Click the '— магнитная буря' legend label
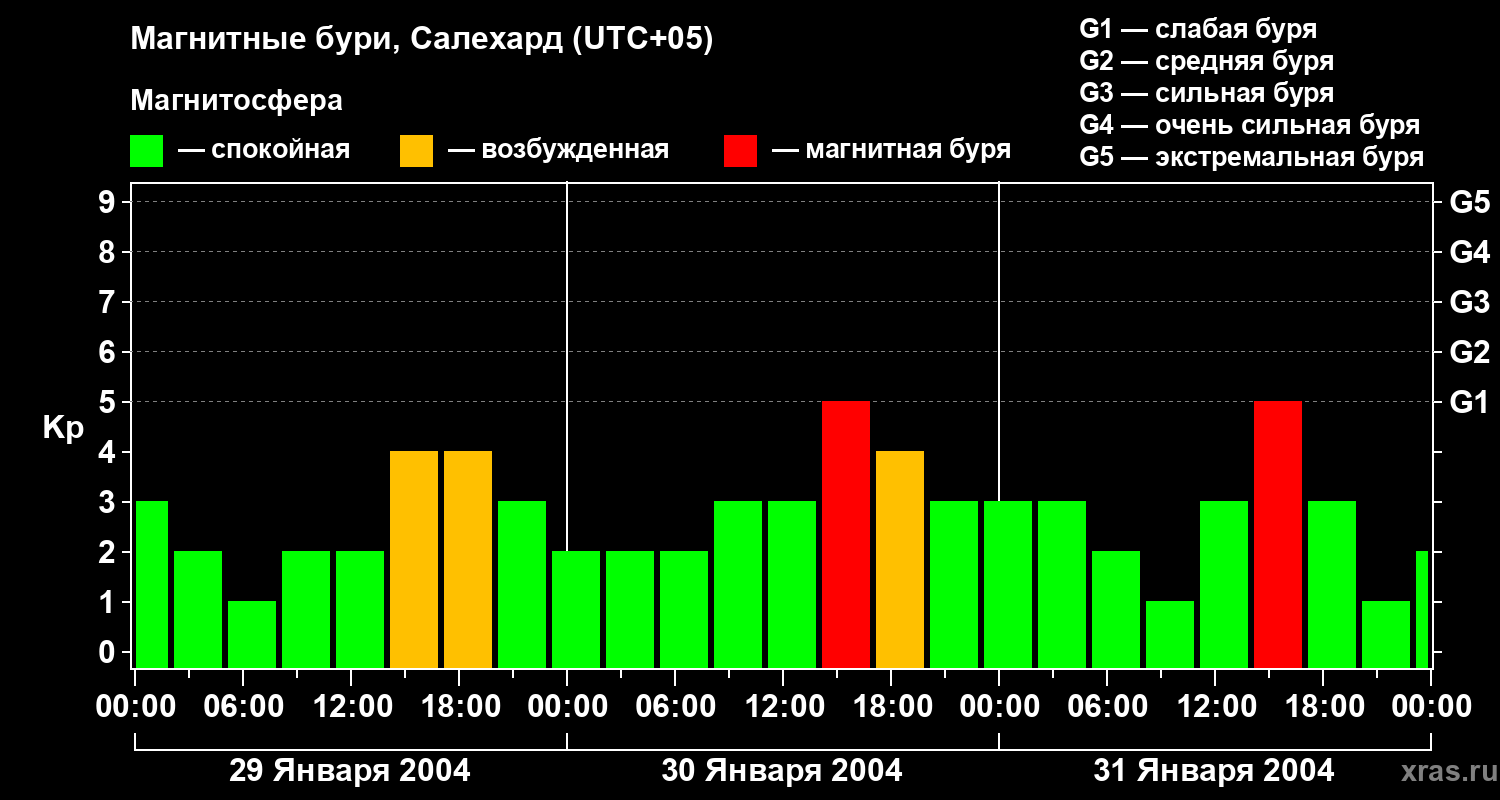This screenshot has height=800, width=1500. pos(892,151)
